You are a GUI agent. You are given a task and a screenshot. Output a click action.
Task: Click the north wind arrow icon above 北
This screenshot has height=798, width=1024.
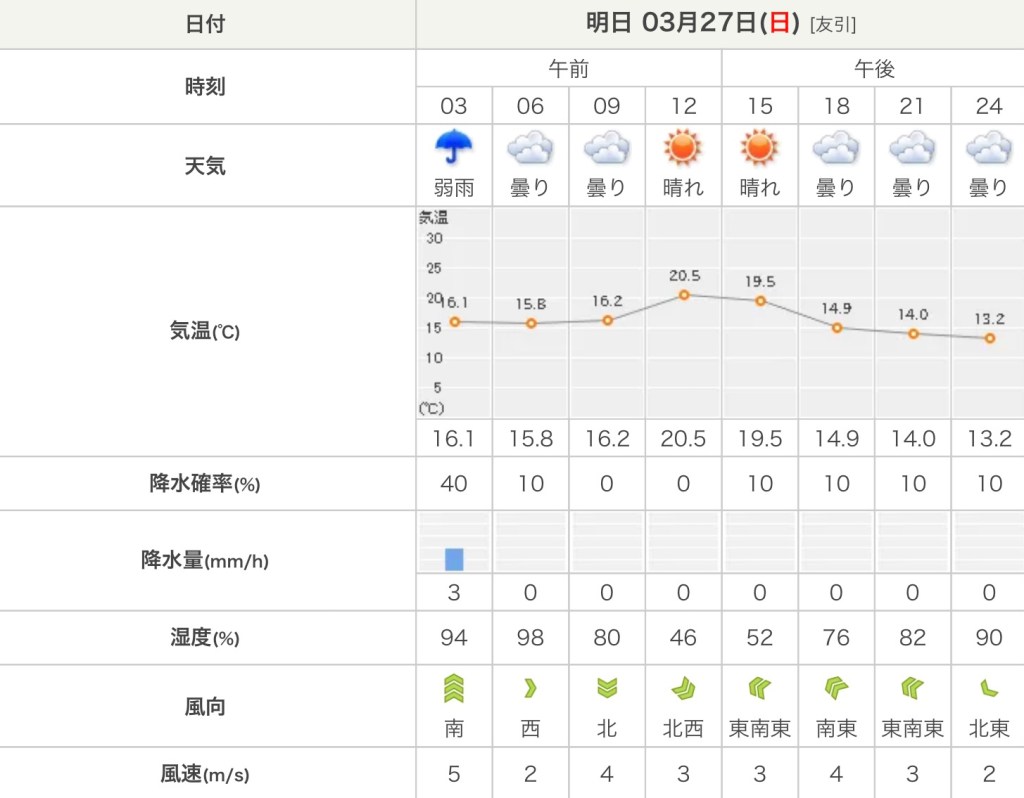pyautogui.click(x=606, y=689)
